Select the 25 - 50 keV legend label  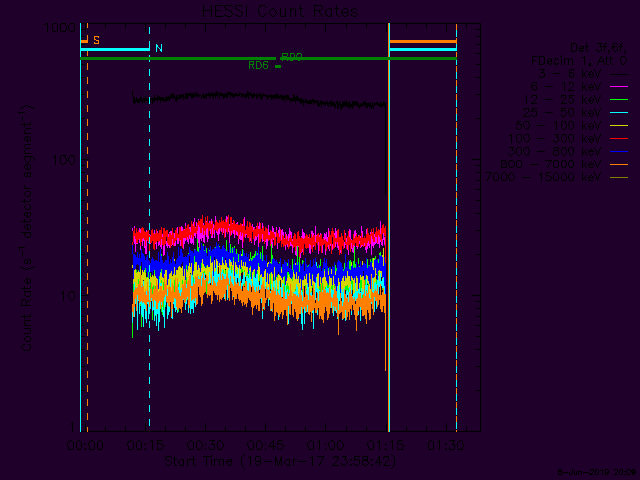(562, 113)
